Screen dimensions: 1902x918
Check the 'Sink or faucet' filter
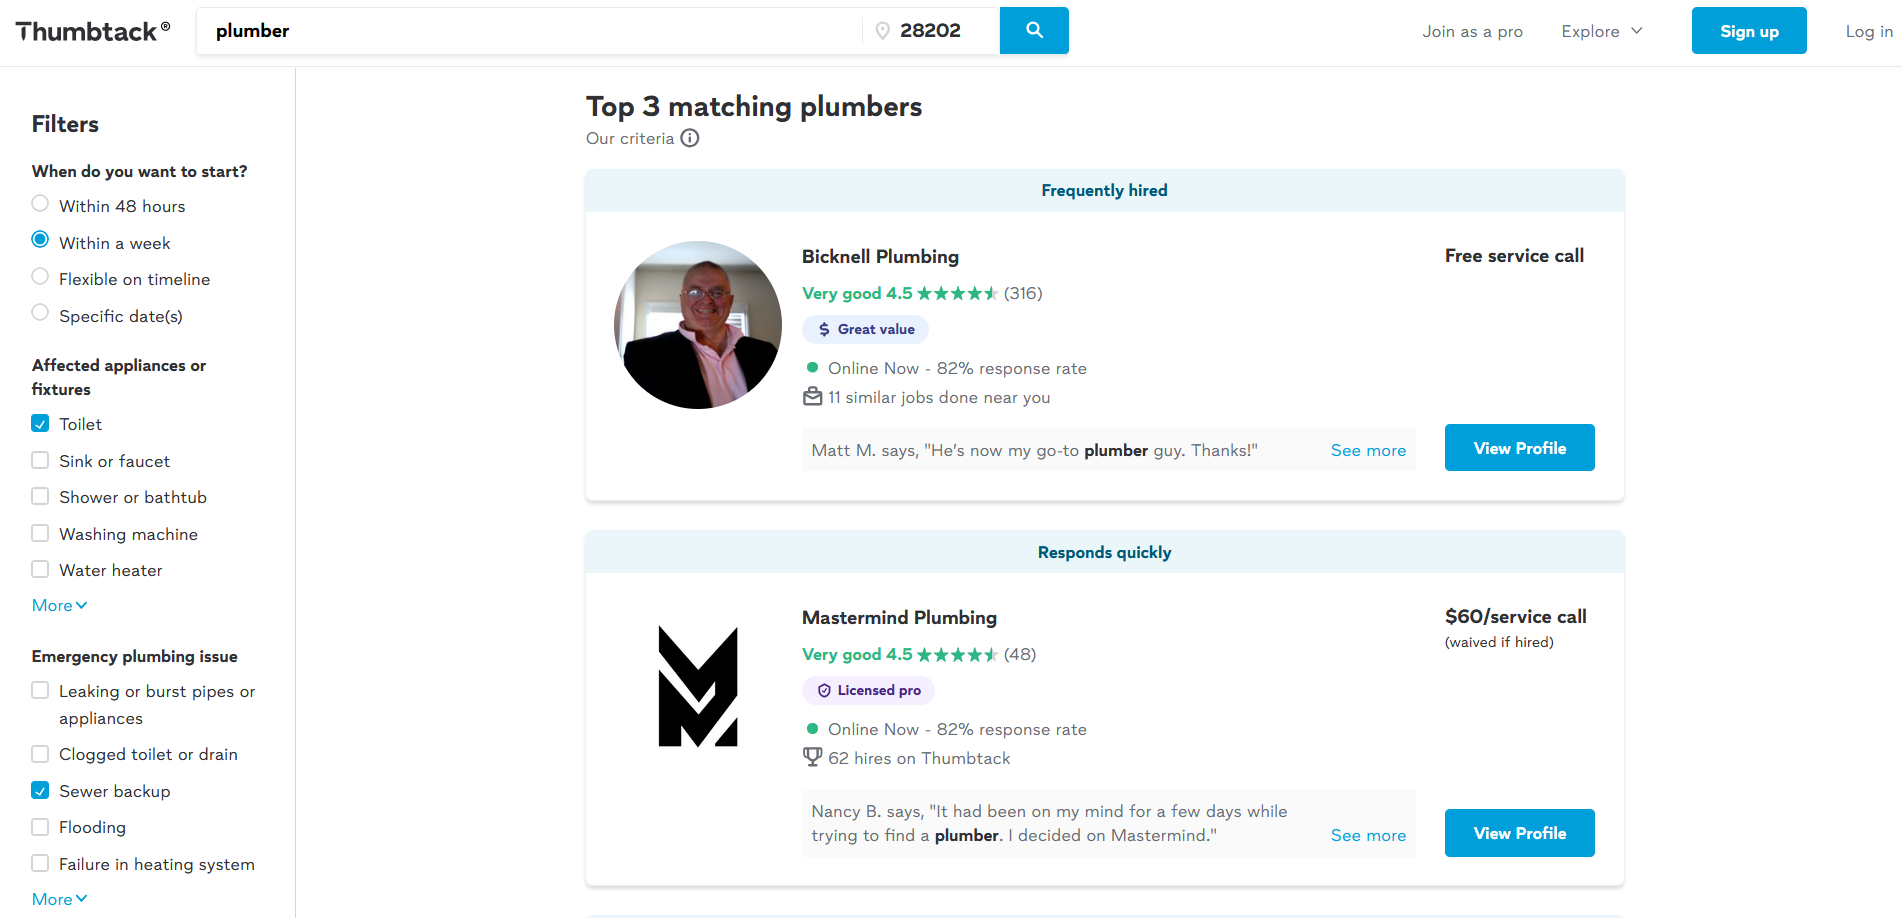click(40, 459)
